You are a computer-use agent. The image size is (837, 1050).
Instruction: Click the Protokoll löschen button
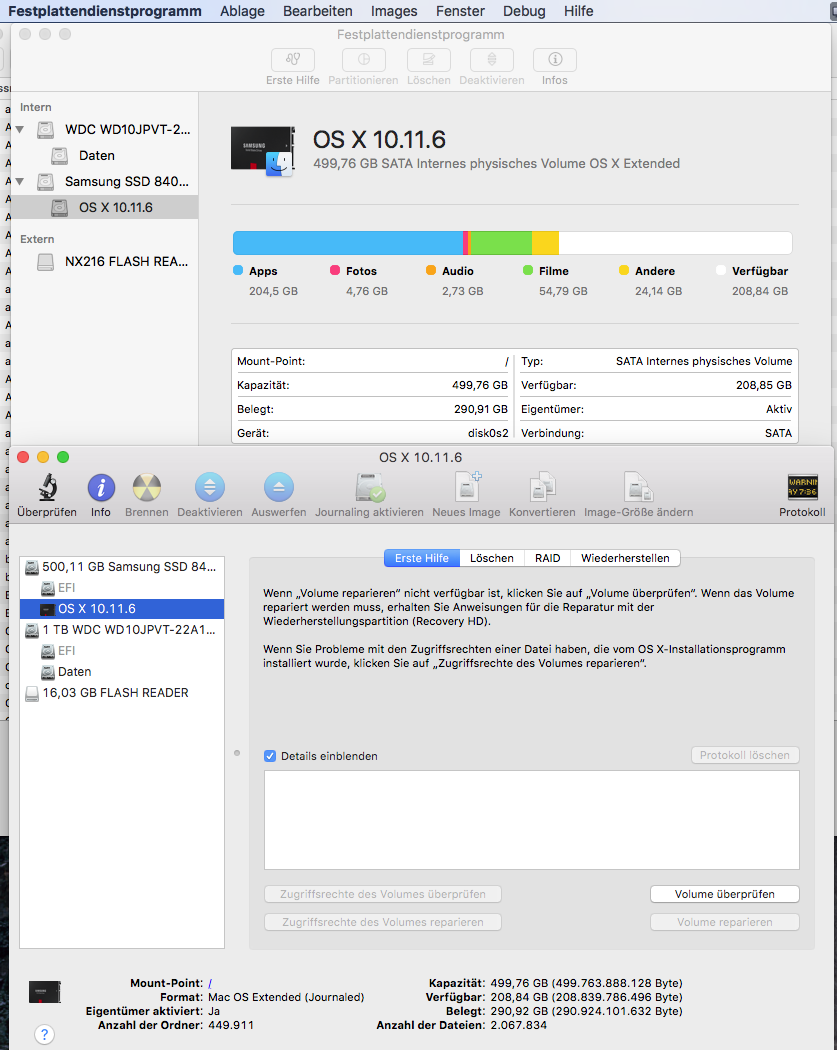click(745, 755)
